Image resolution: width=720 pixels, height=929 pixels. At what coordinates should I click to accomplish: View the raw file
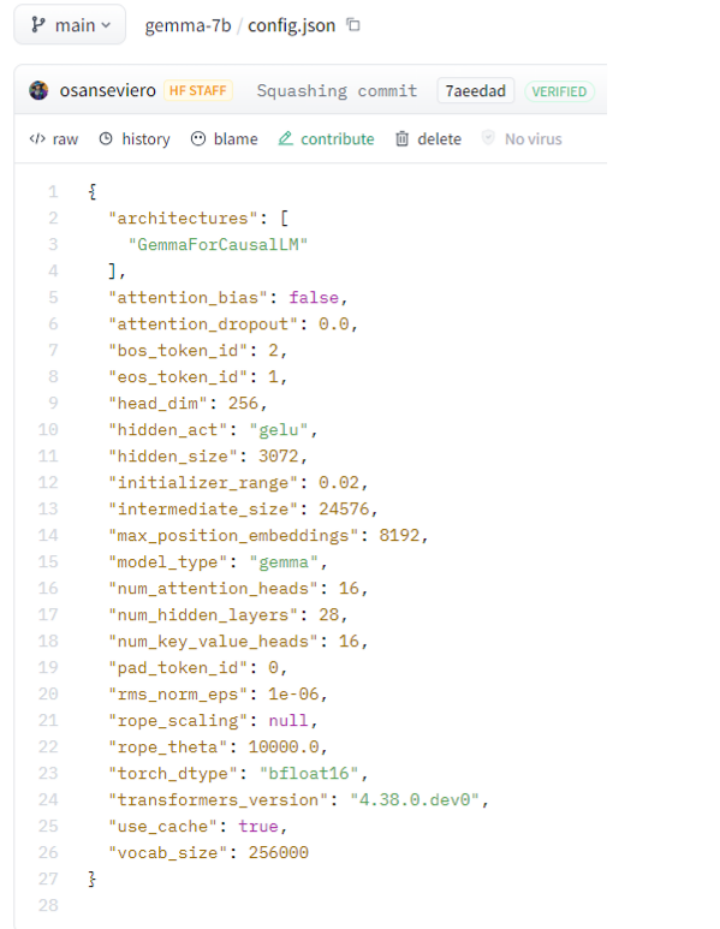click(54, 139)
